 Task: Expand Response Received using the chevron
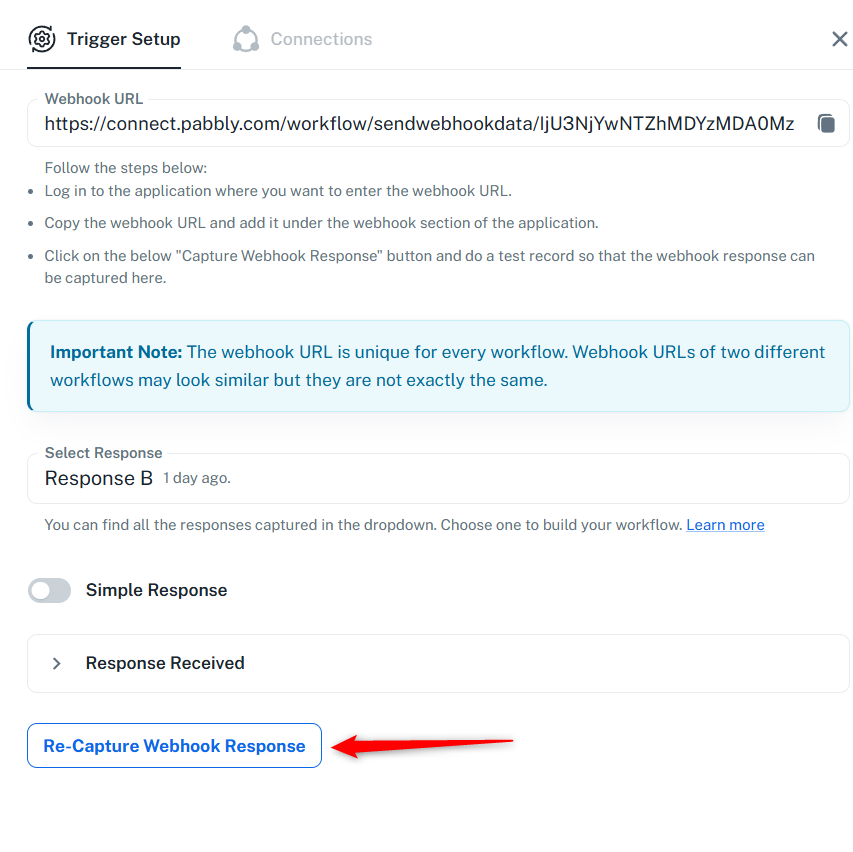[x=57, y=663]
